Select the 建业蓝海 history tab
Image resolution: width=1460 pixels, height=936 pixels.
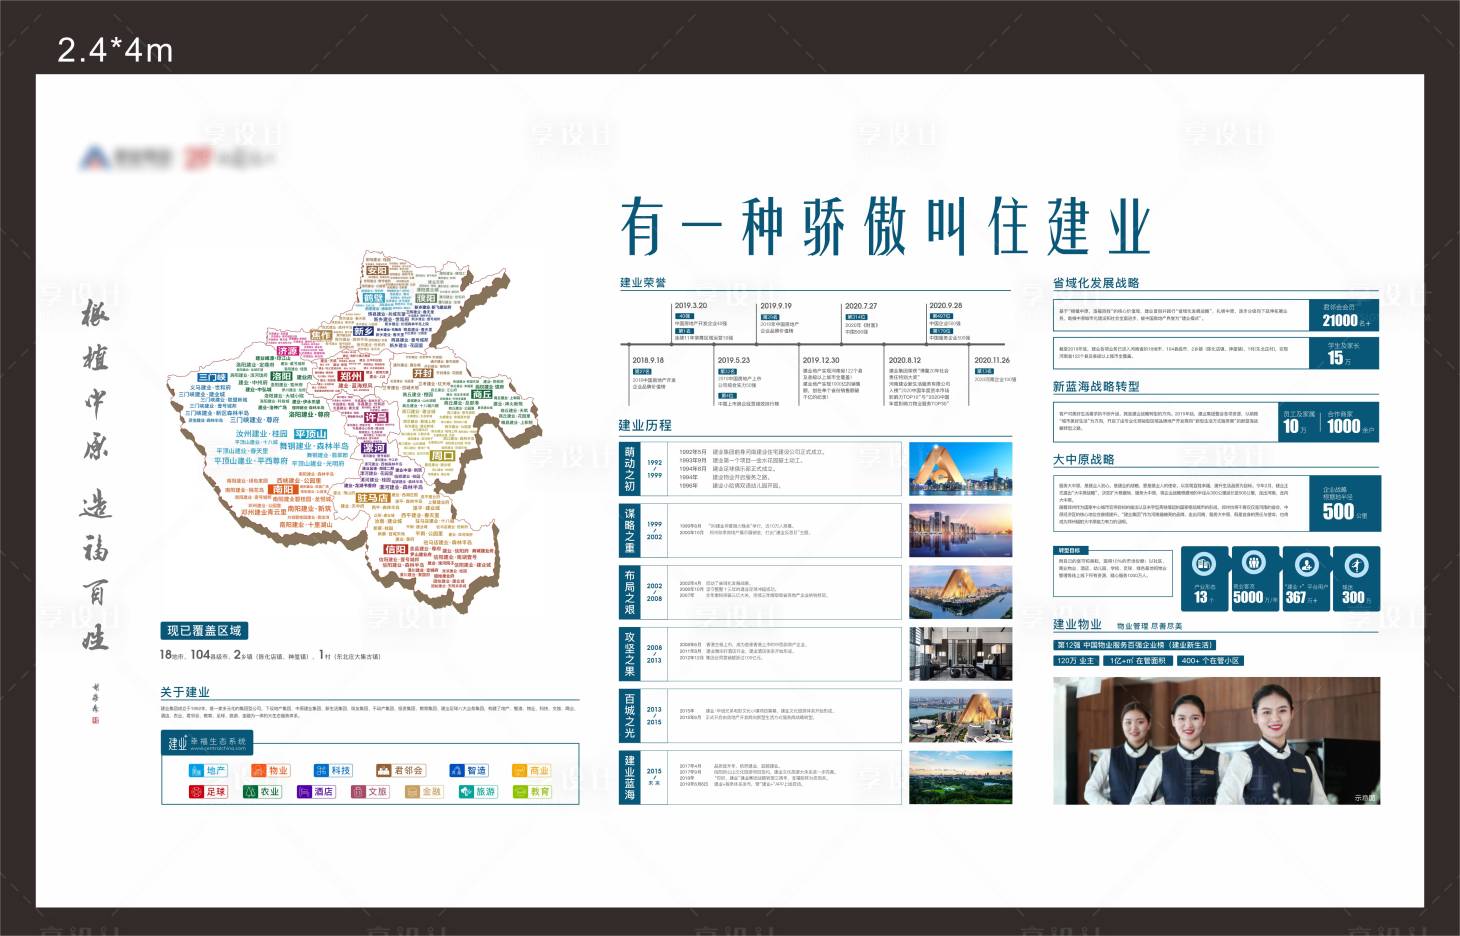pyautogui.click(x=629, y=778)
